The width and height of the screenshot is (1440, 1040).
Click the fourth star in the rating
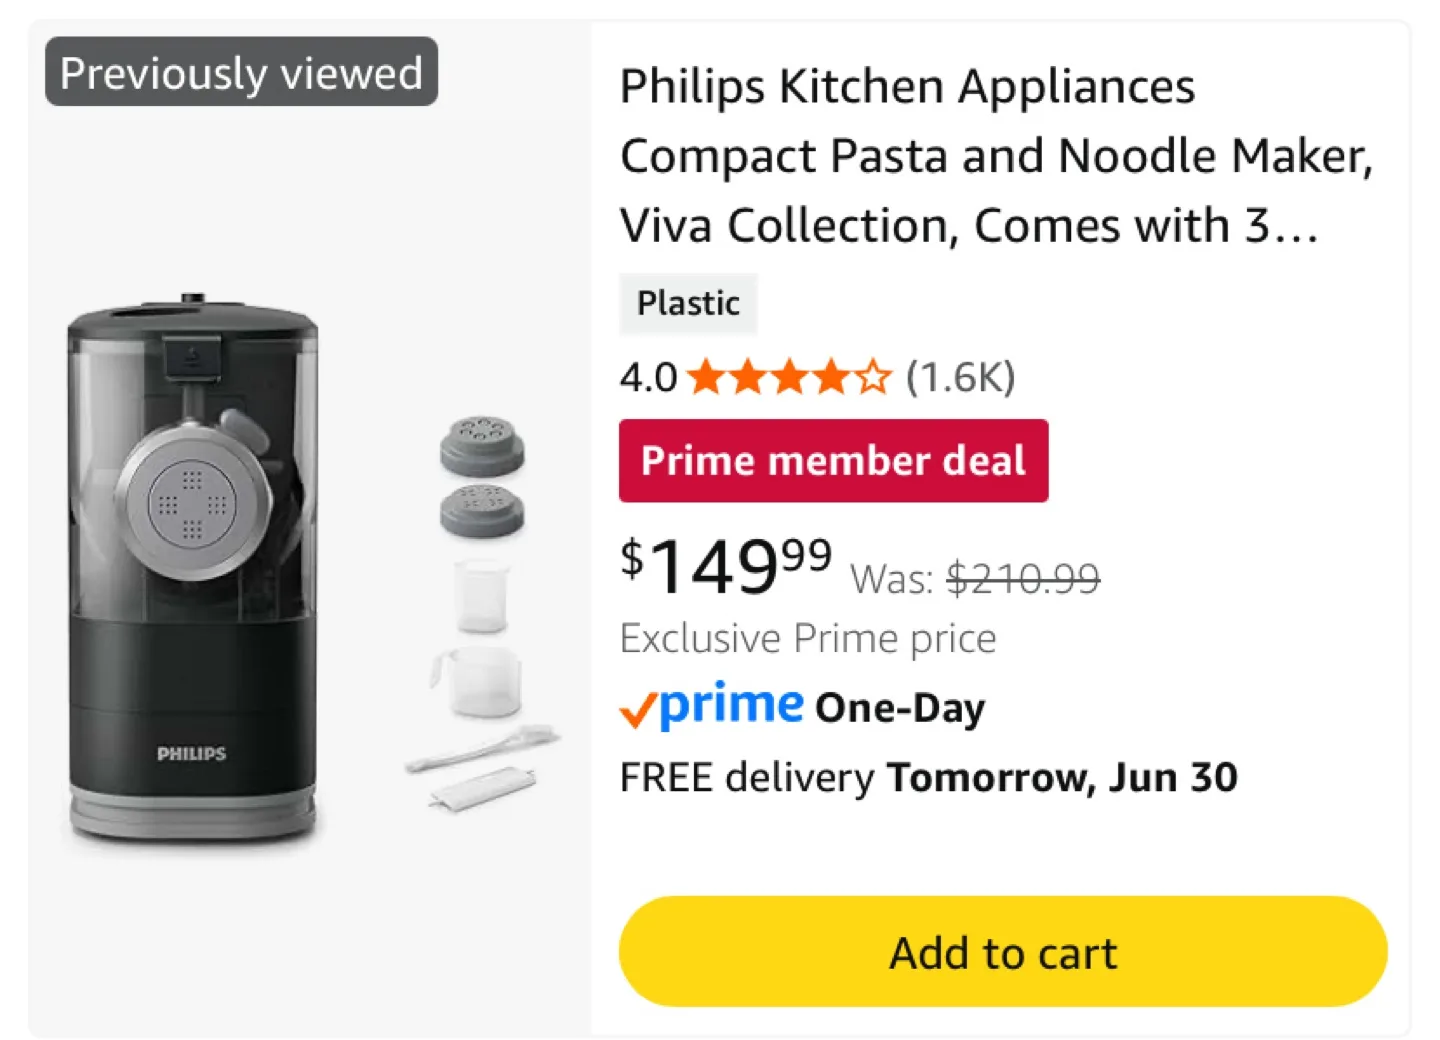pos(833,377)
